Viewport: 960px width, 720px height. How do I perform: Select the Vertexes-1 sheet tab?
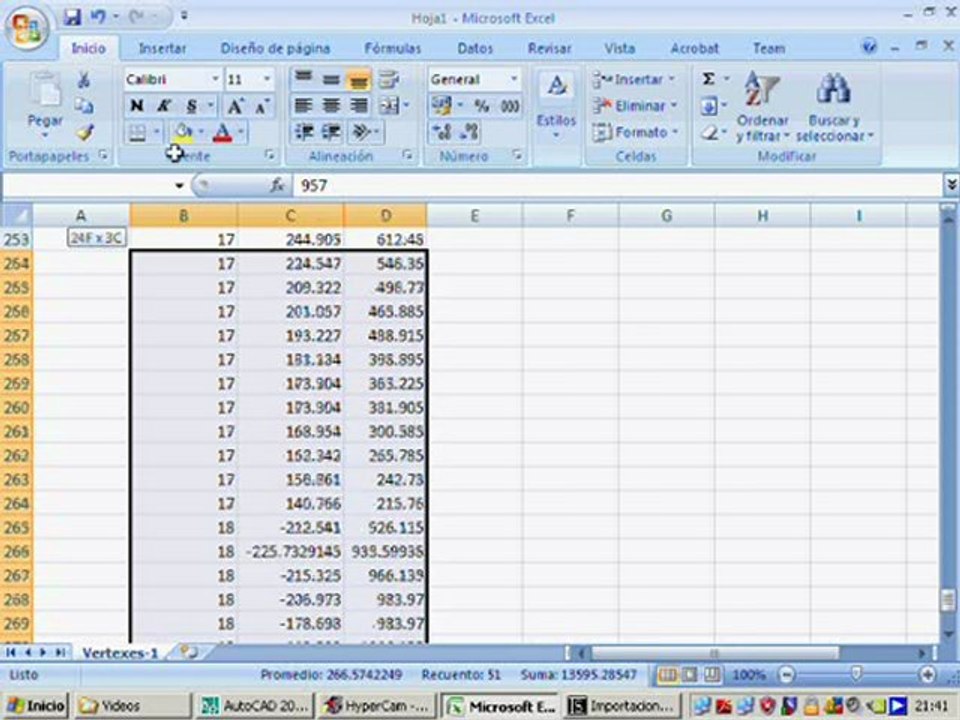(120, 653)
